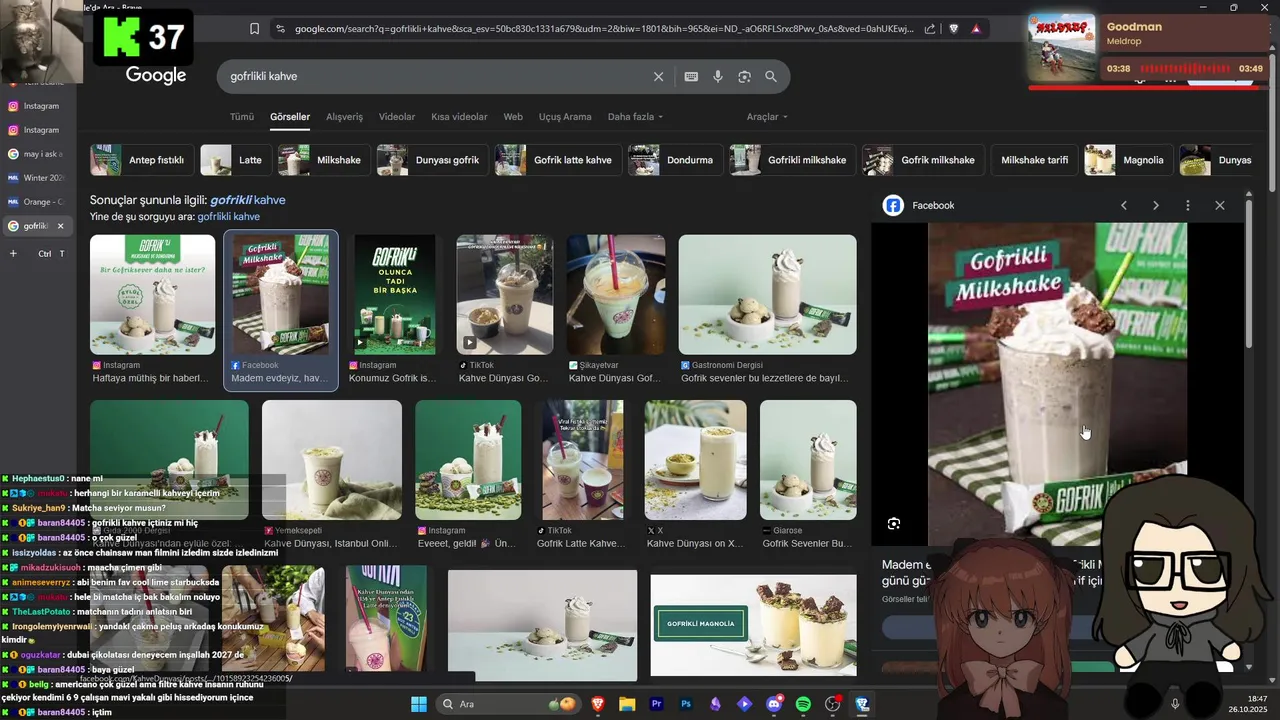Screen dimensions: 1280x720
Task: Switch to the 'Winter 202' sidebar tab
Action: tap(37, 178)
